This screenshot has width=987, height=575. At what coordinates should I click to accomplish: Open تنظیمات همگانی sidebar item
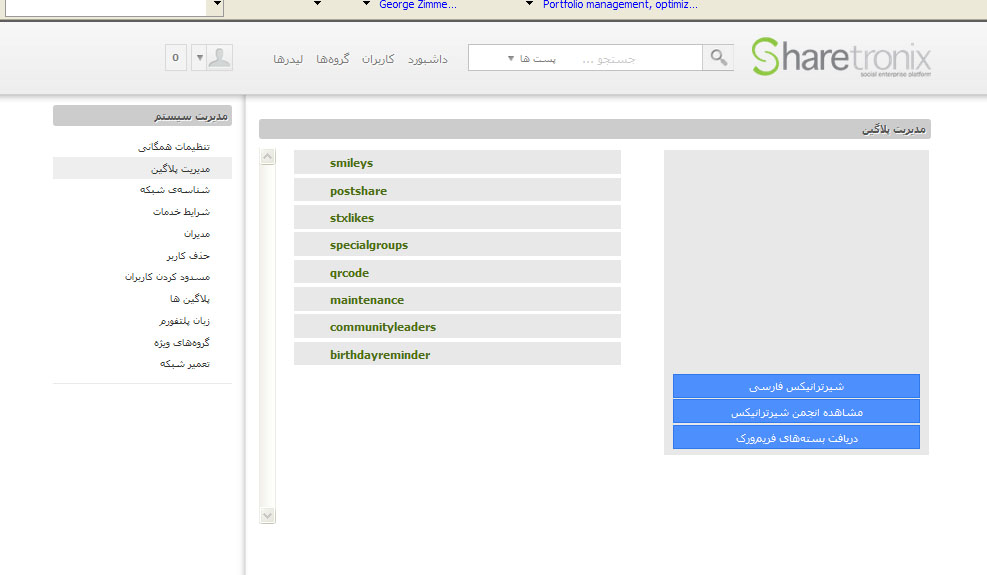pyautogui.click(x=174, y=146)
